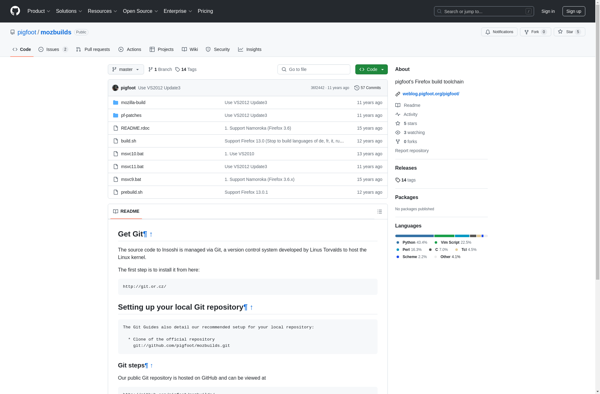Click the pf-patches folder icon
This screenshot has height=394, width=600.
[x=116, y=115]
